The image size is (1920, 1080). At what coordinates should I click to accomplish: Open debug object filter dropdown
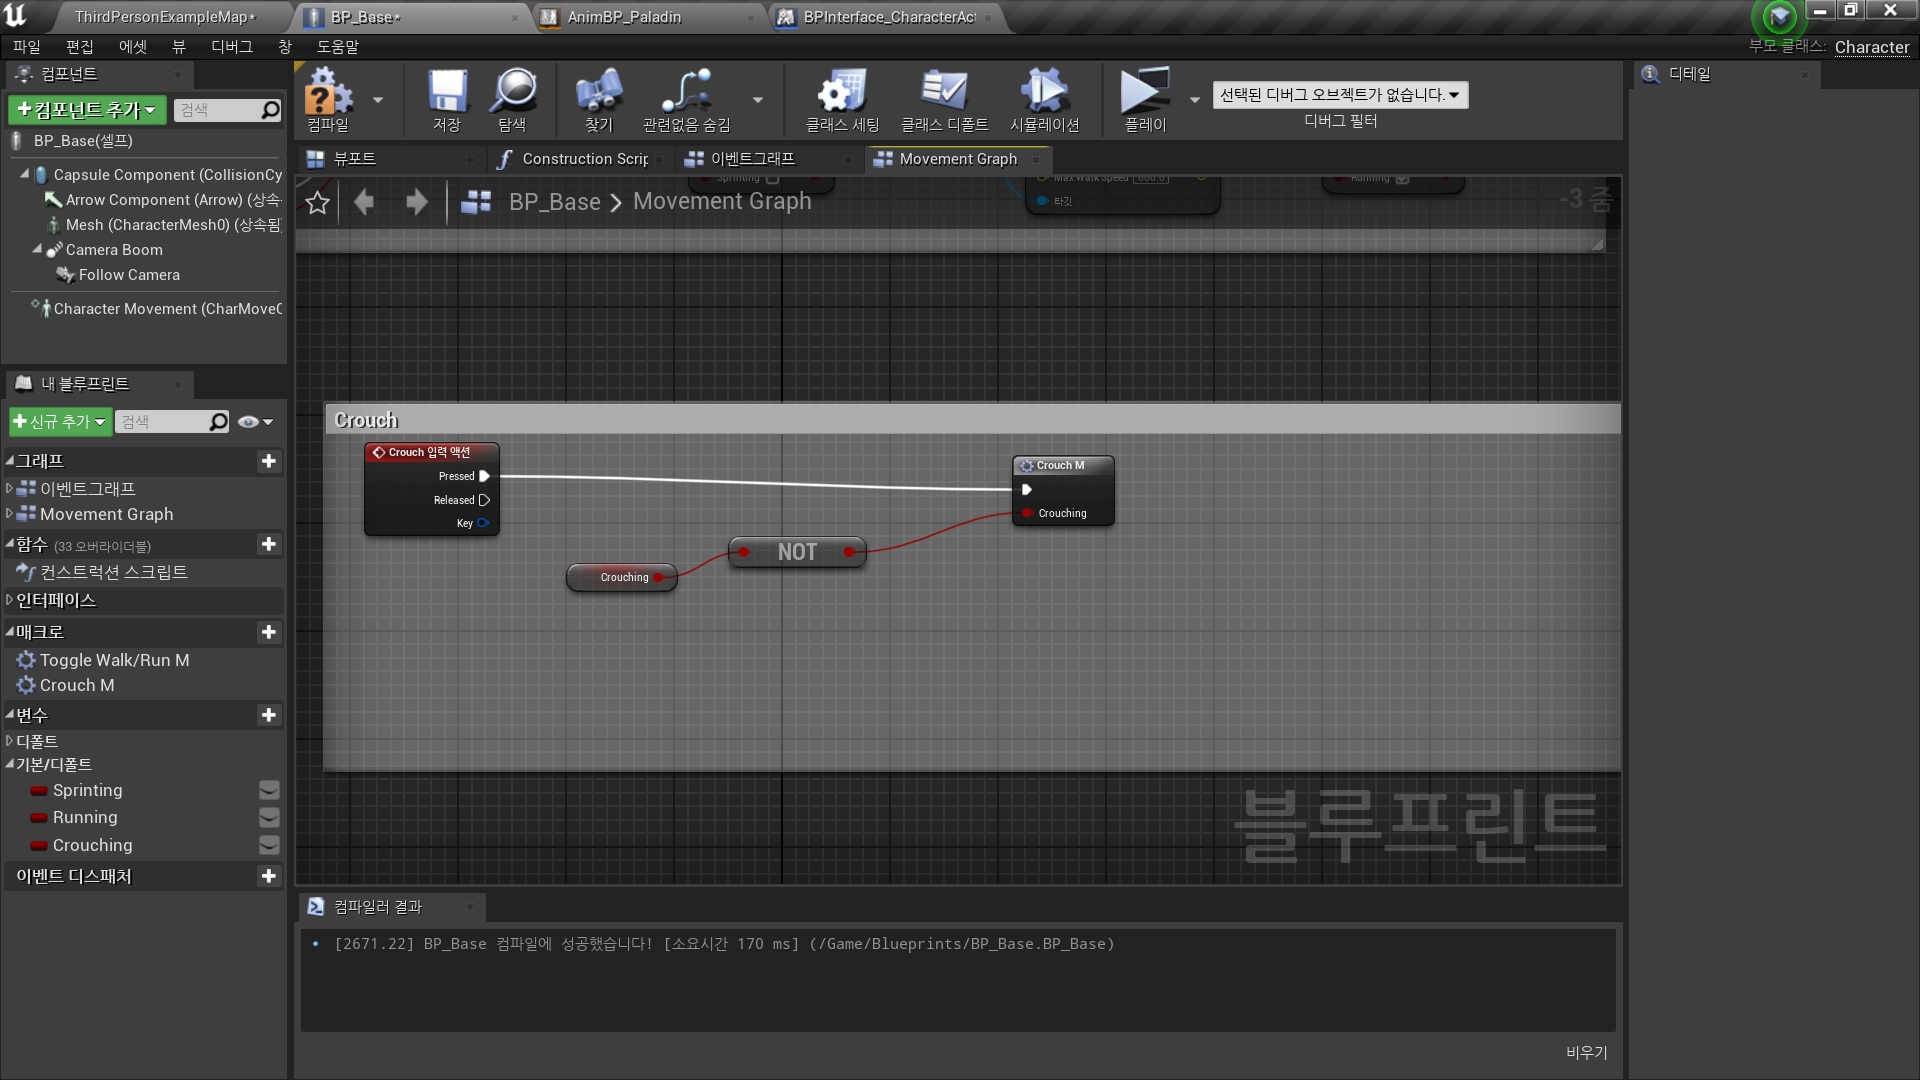click(x=1340, y=95)
